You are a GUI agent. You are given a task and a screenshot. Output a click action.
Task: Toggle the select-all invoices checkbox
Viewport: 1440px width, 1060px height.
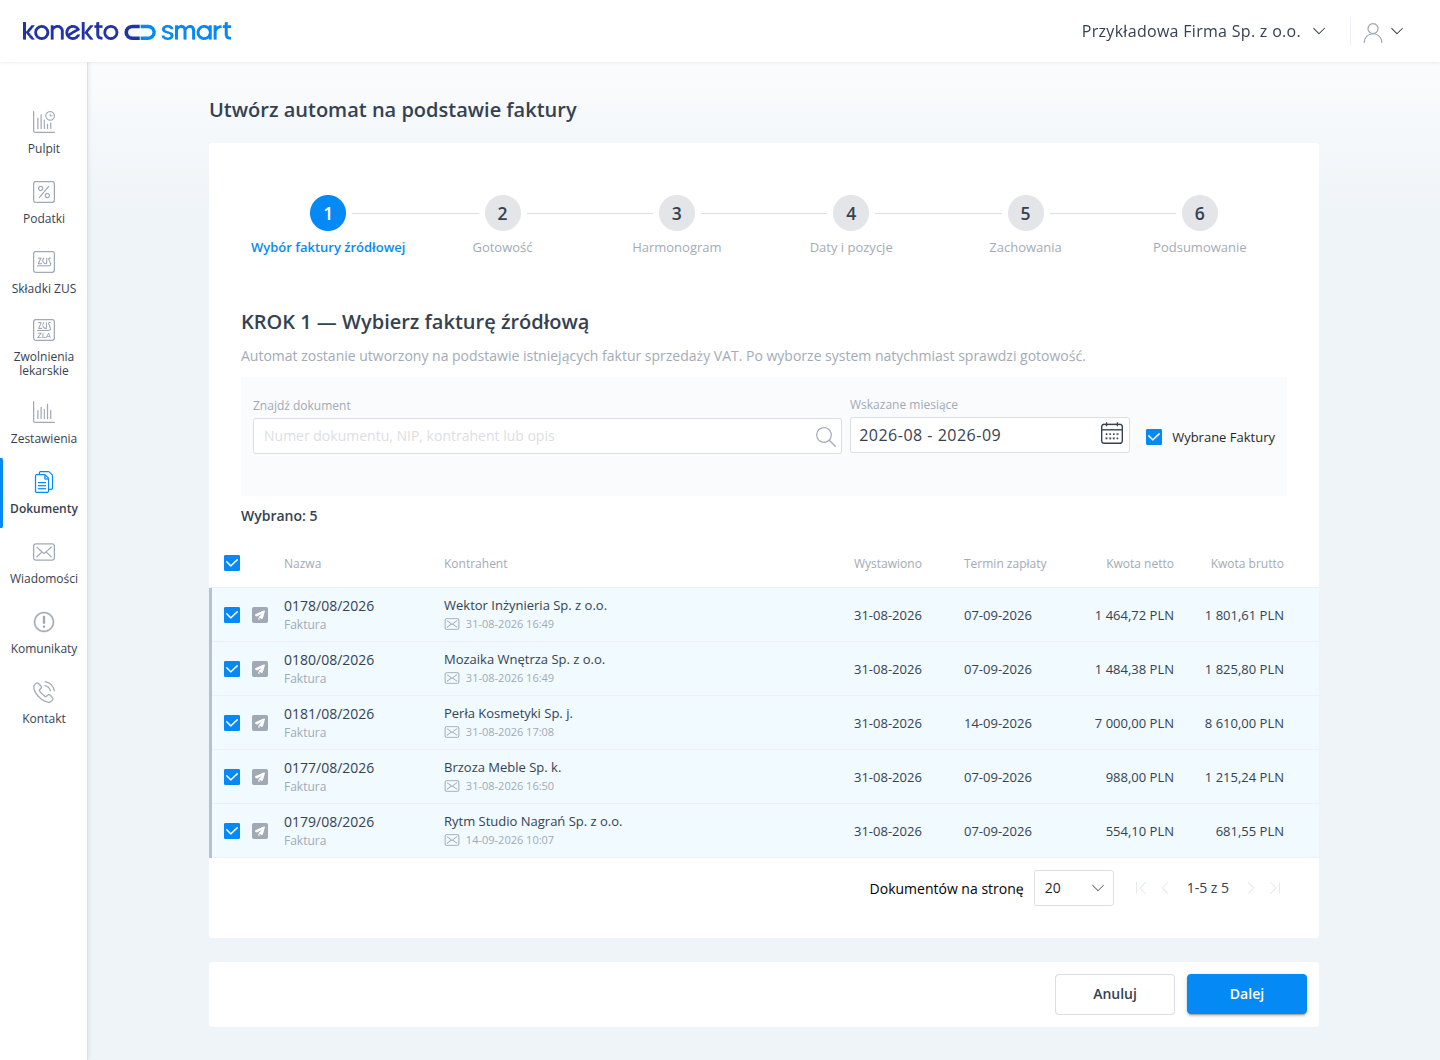point(232,563)
